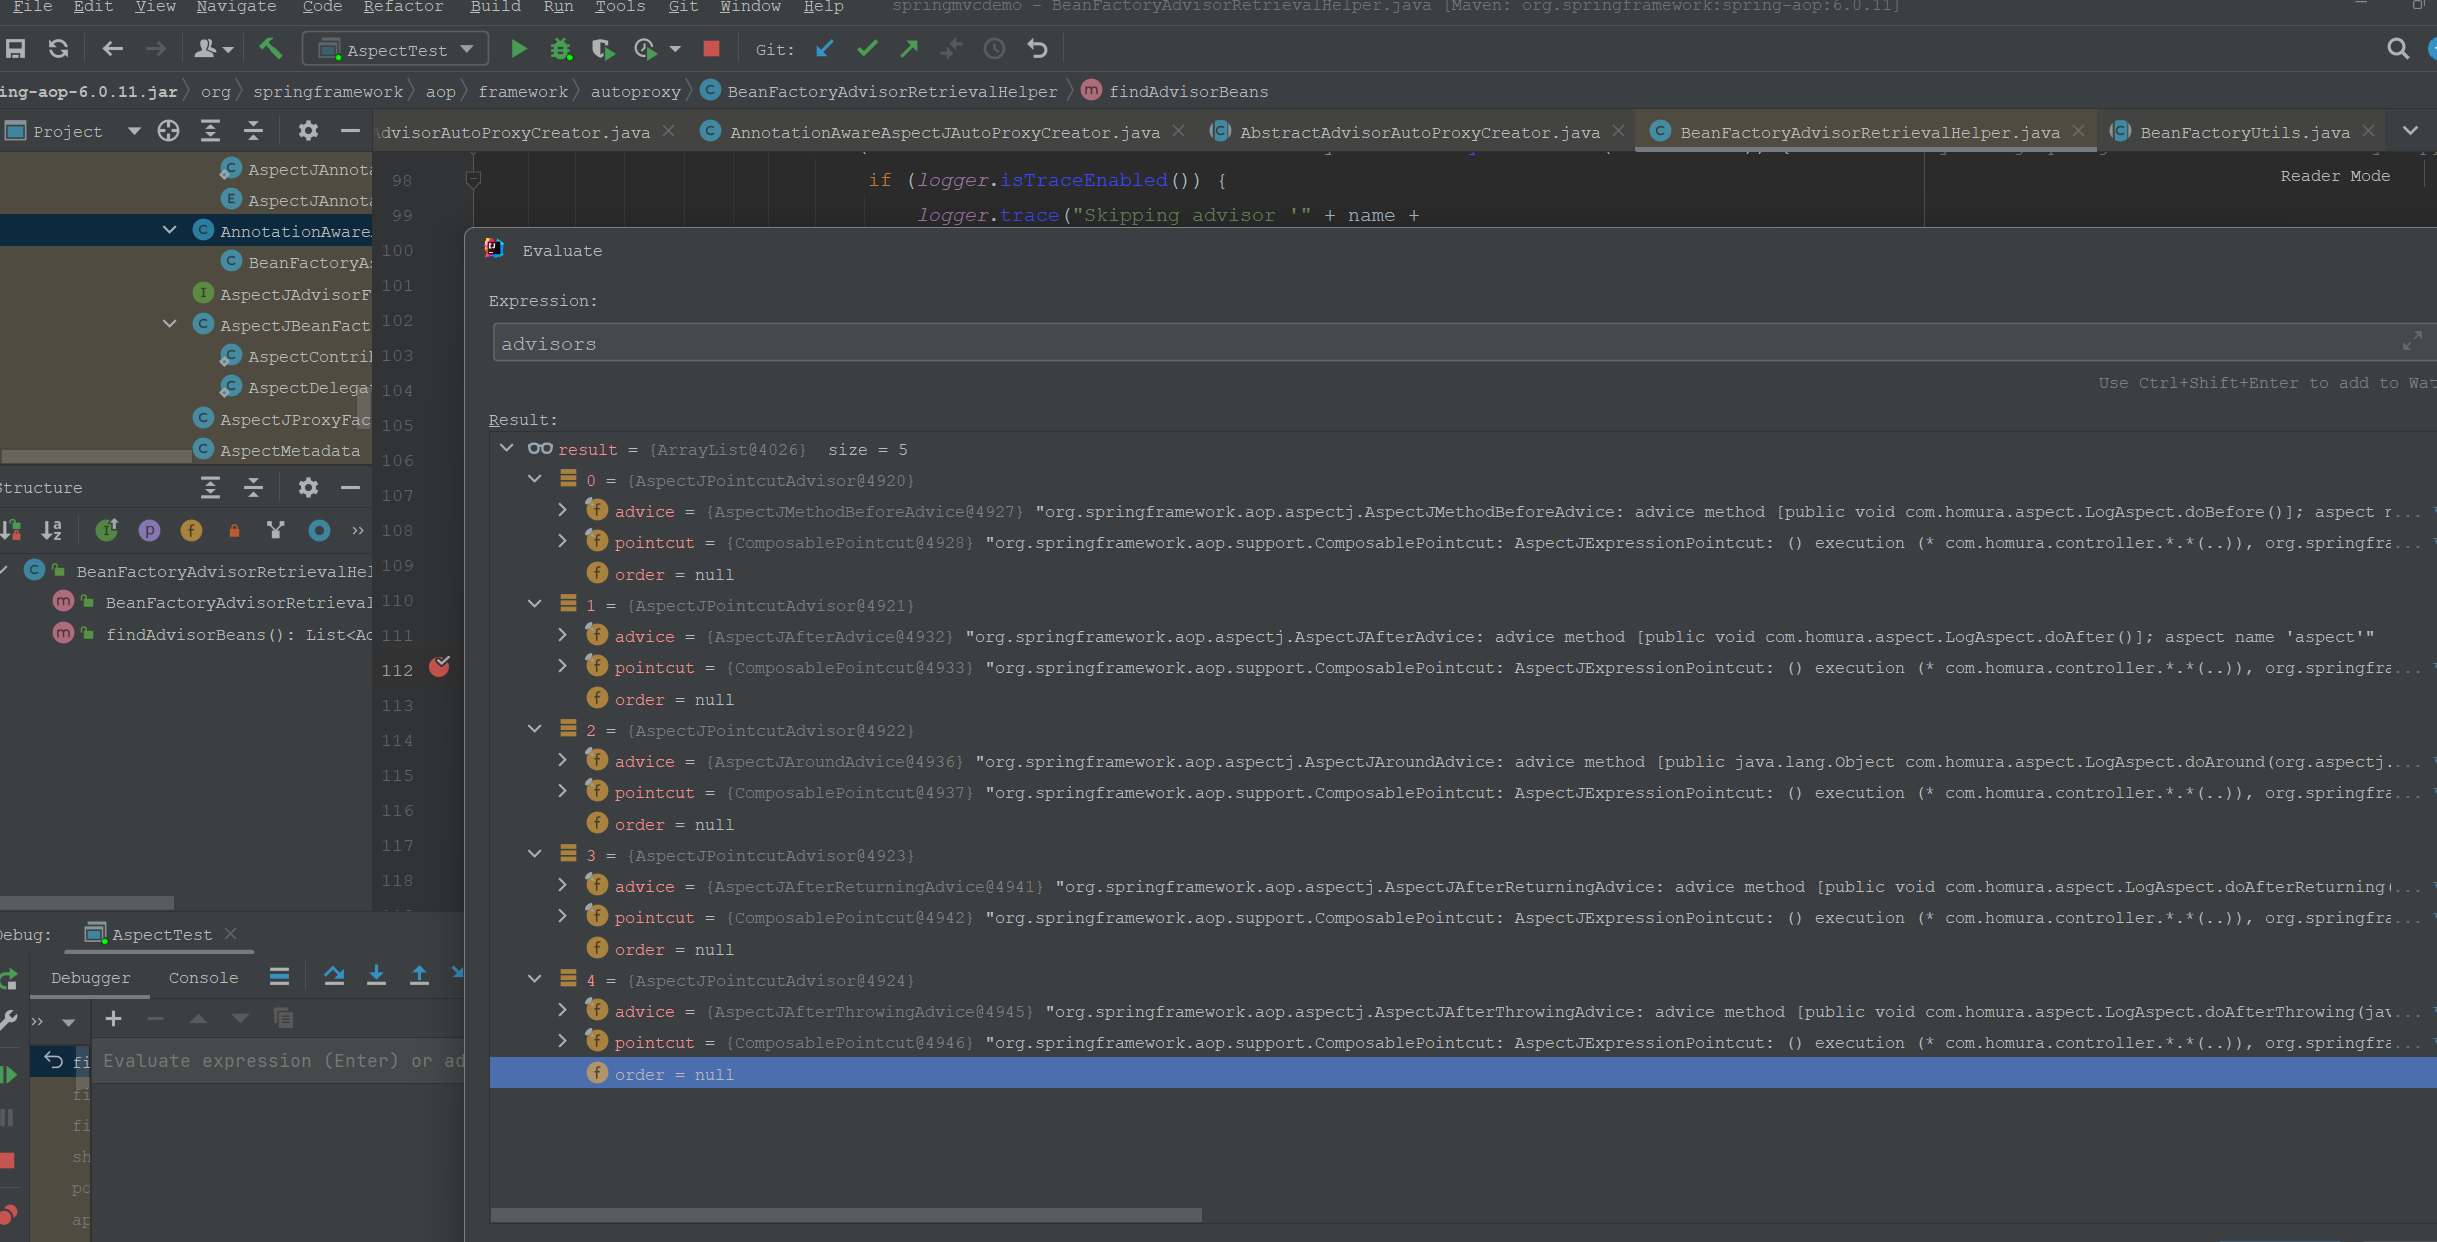This screenshot has width=2437, height=1242.
Task: Click the Expression input field
Action: click(x=1400, y=343)
